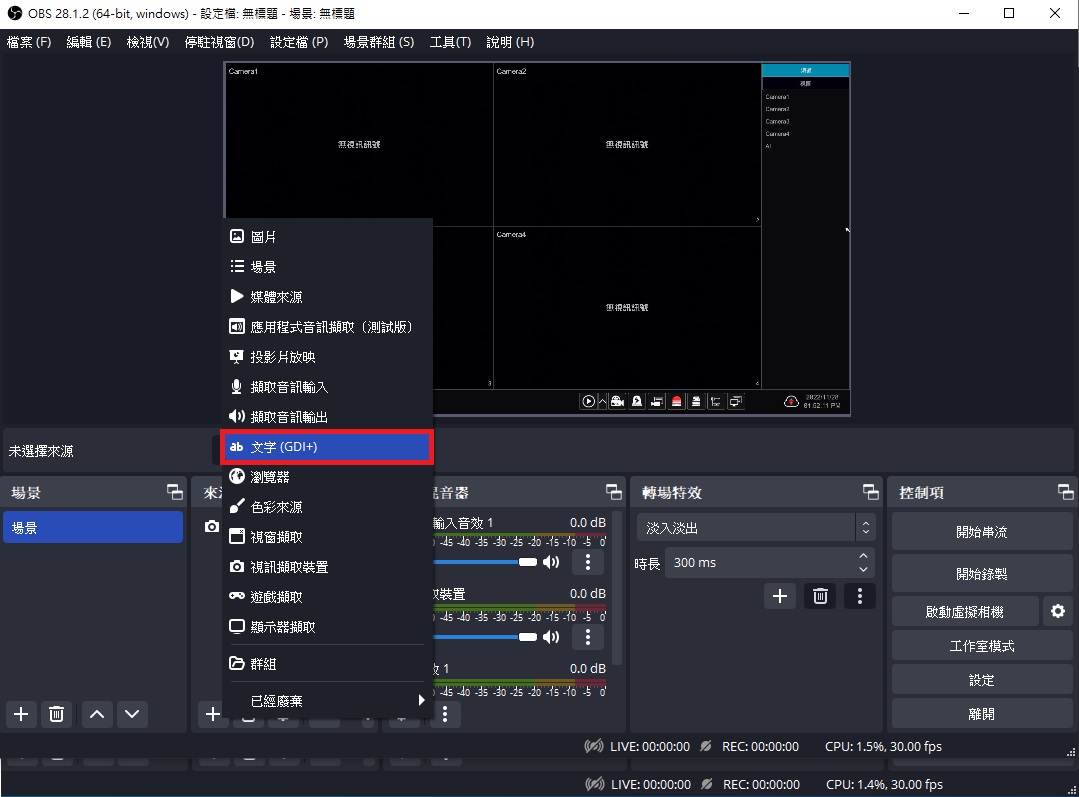Screen dimensions: 1079x797
Task: Mute the 裝置 audio track speaker icon
Action: tap(551, 637)
